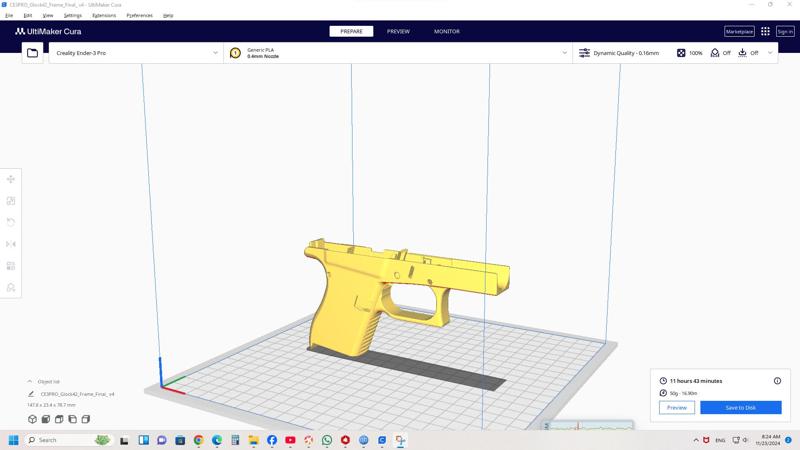Image resolution: width=800 pixels, height=450 pixels.
Task: Open WhatsApp from the taskbar
Action: tap(327, 440)
